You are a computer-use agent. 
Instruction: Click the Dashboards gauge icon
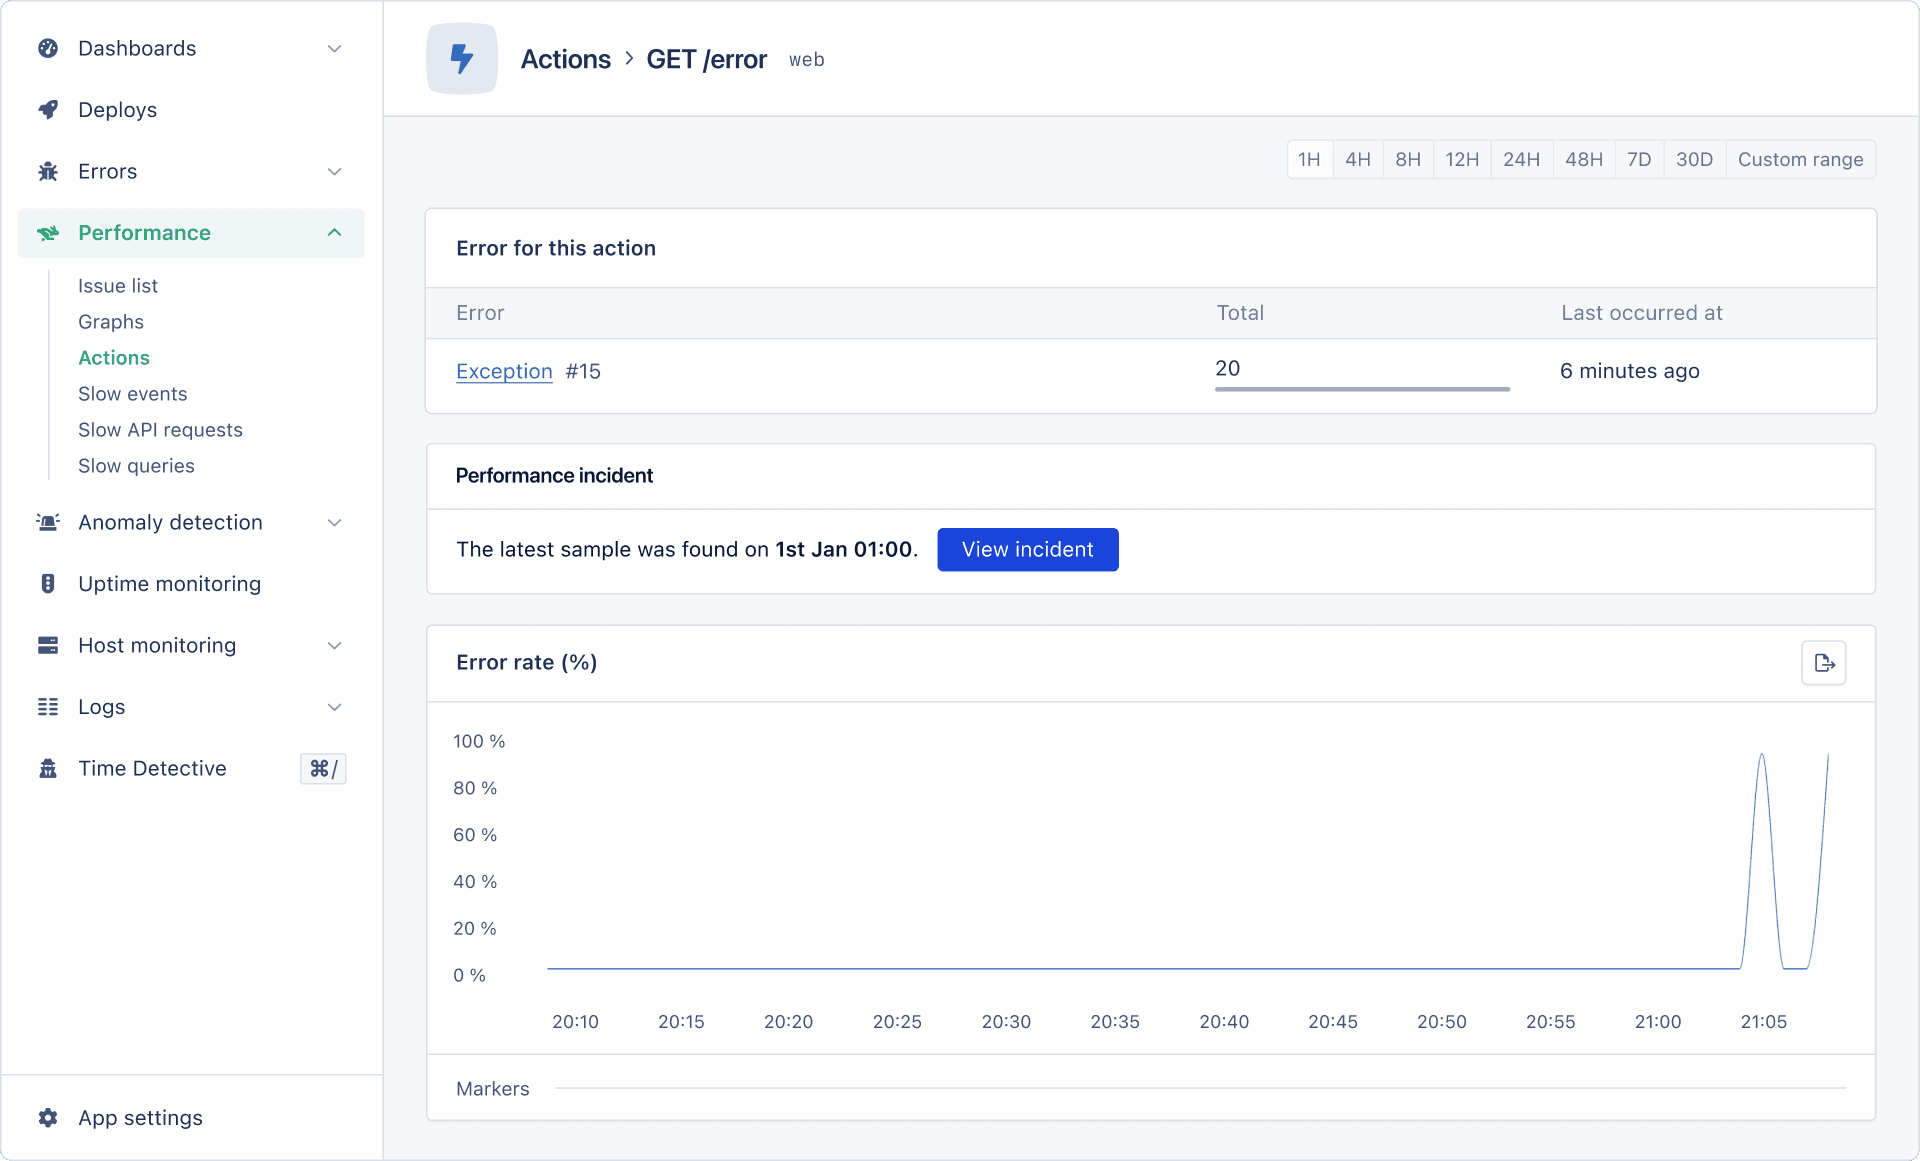pyautogui.click(x=48, y=48)
